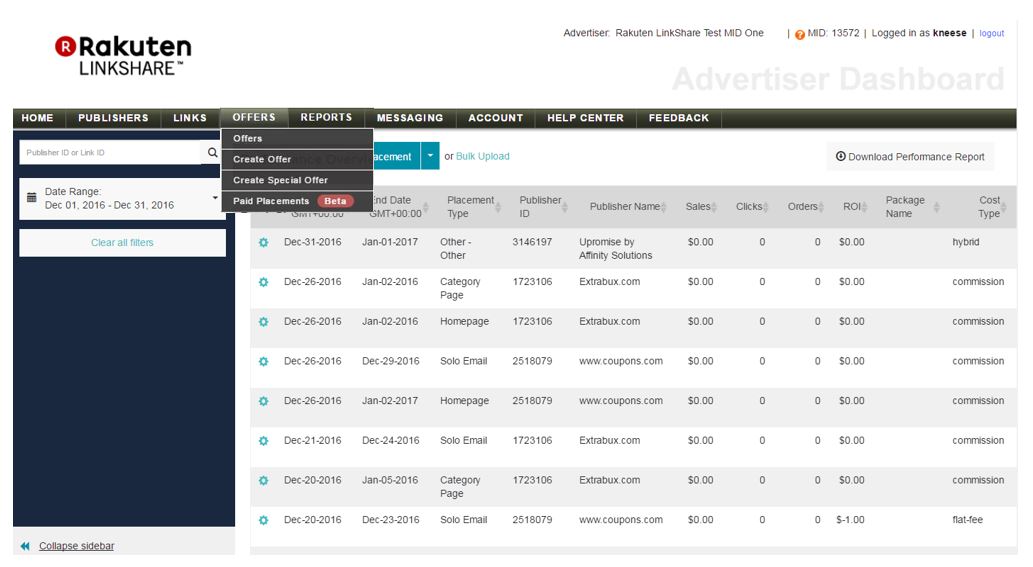This screenshot has height=567, width=1033.
Task: Focus the Publisher ID or Link ID field
Action: point(110,153)
